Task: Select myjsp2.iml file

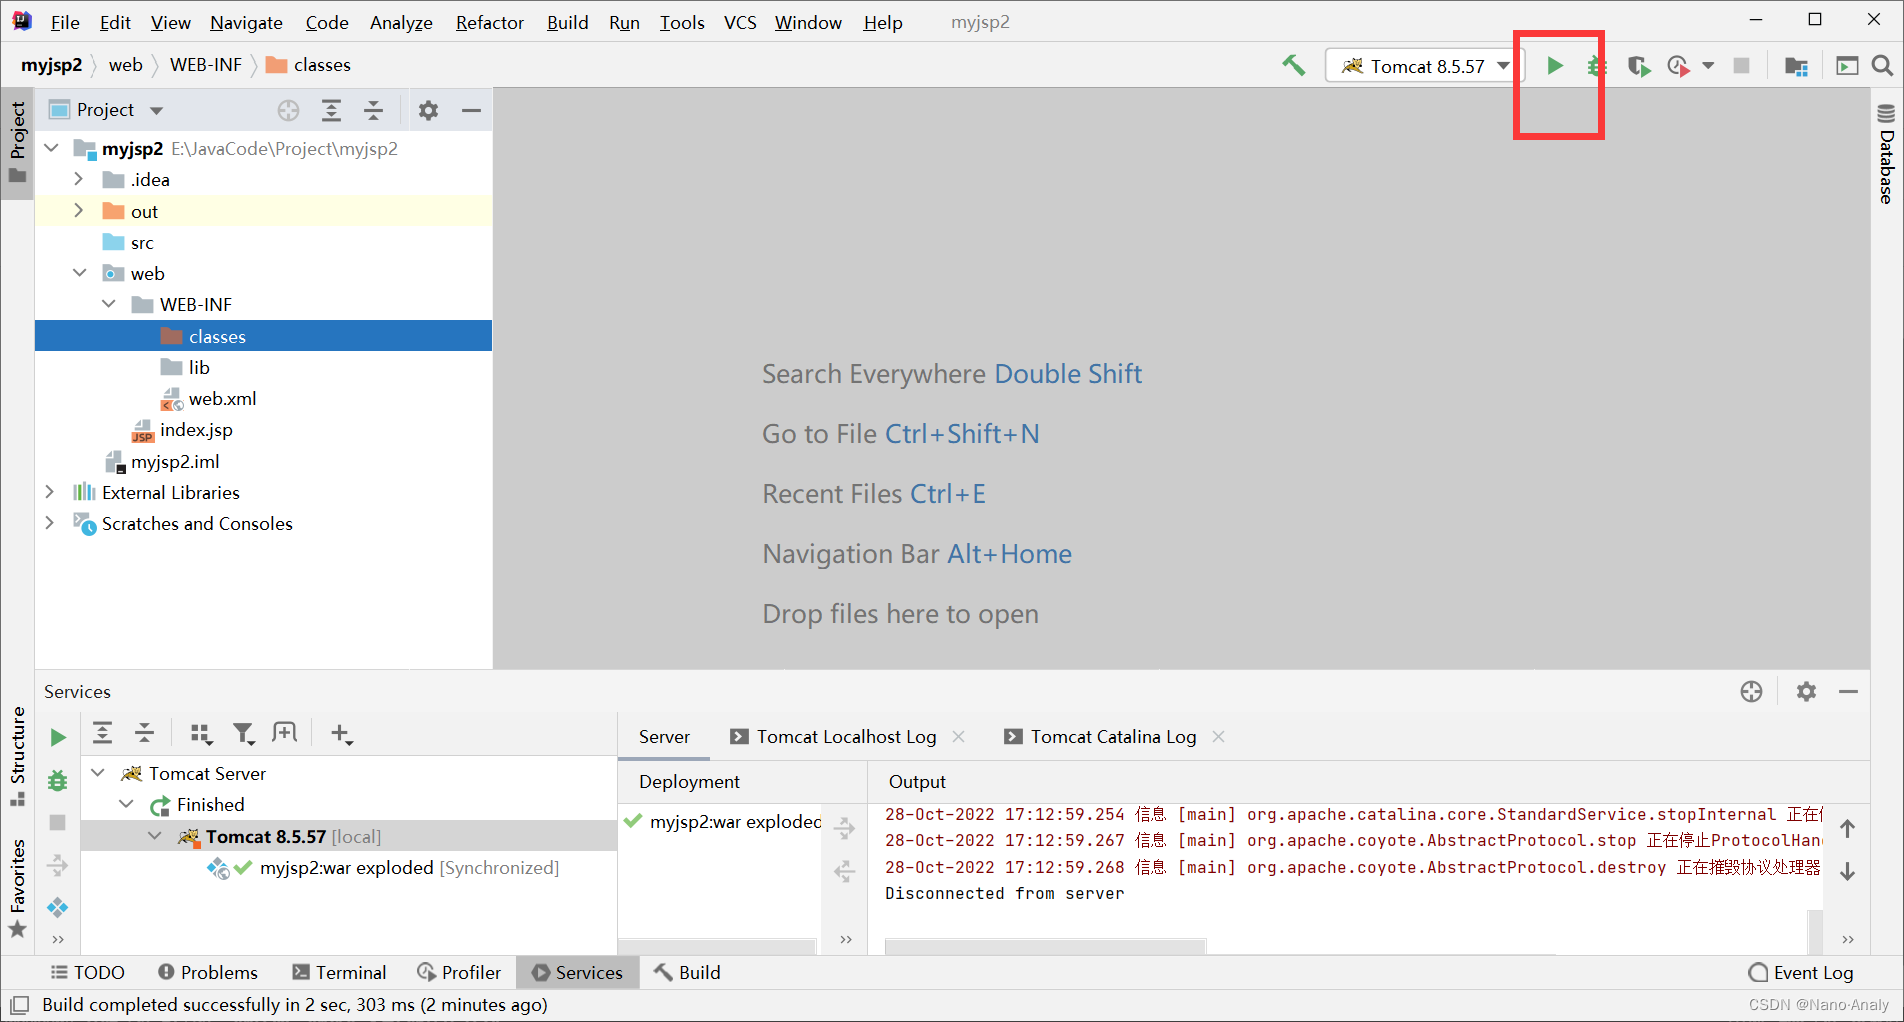Action: pos(175,461)
